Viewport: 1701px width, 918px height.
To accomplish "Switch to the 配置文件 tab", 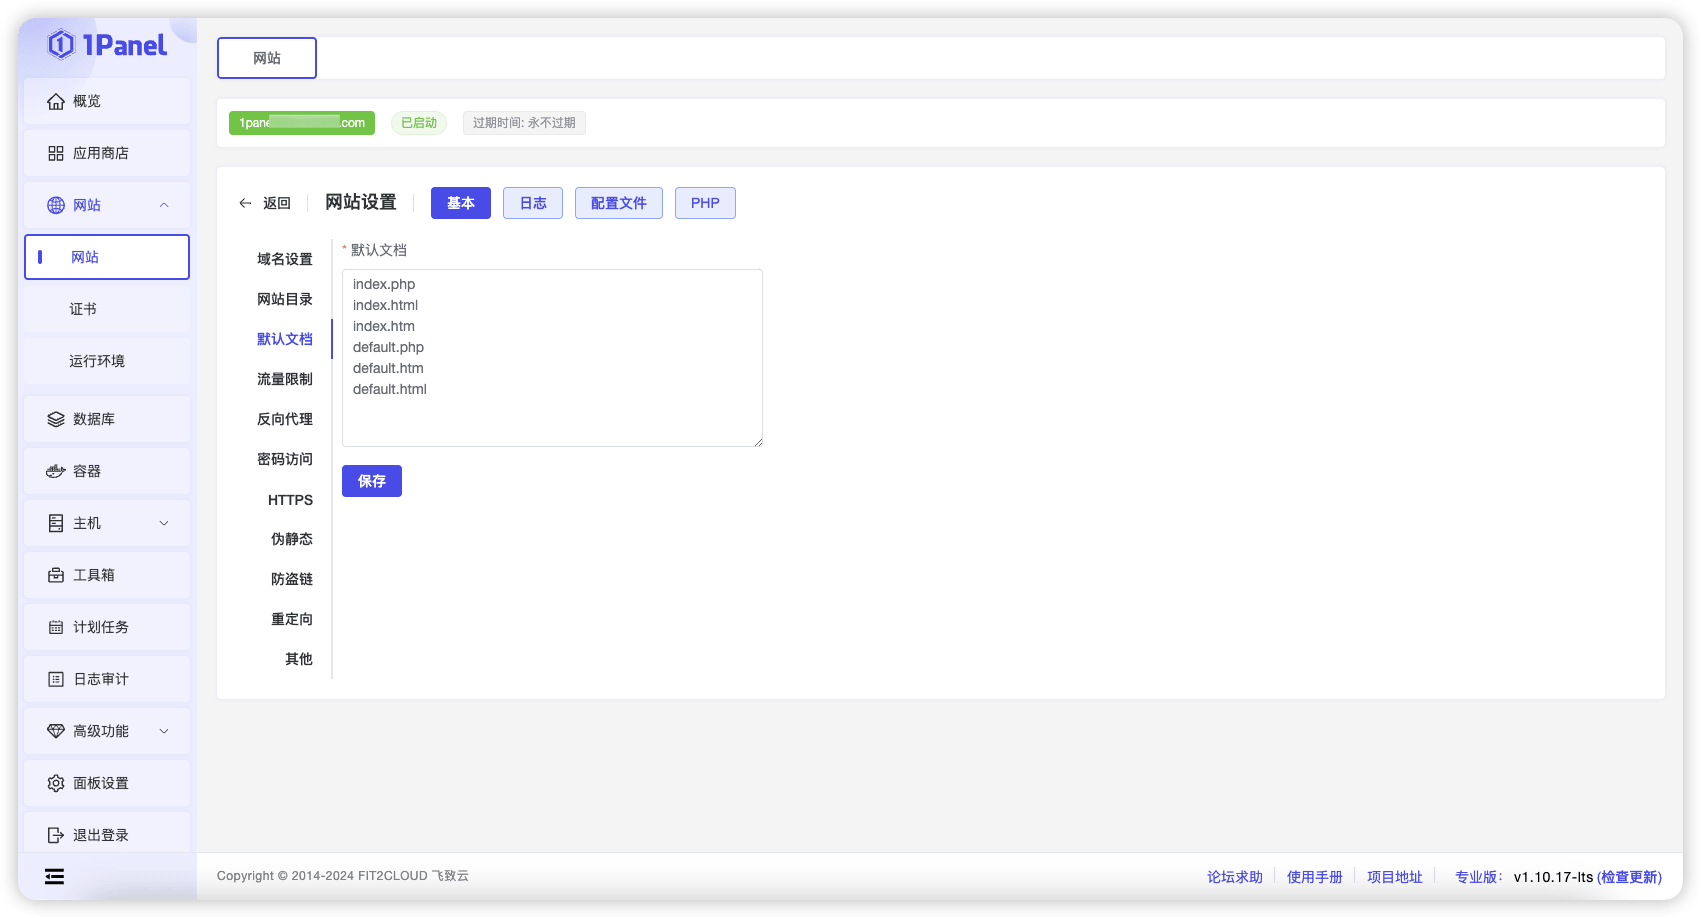I will [619, 203].
